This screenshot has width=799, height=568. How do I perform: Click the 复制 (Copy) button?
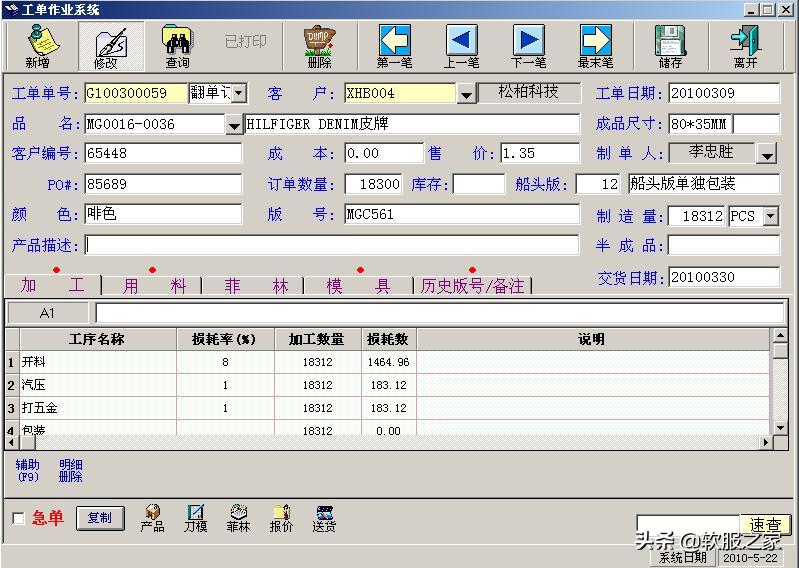tap(100, 518)
